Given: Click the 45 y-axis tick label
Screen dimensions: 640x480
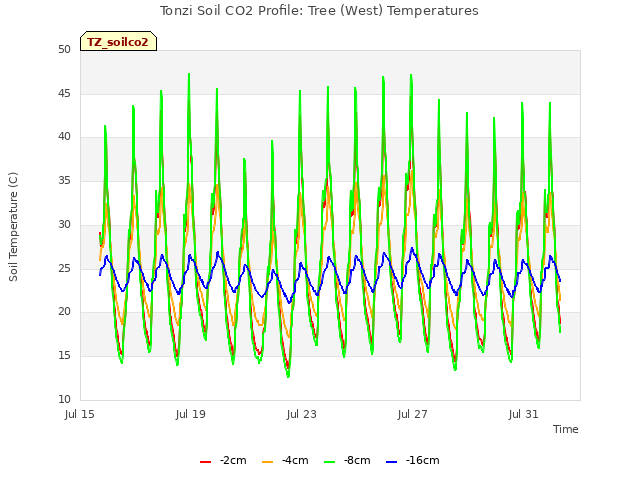Looking at the screenshot, I should coord(64,93).
